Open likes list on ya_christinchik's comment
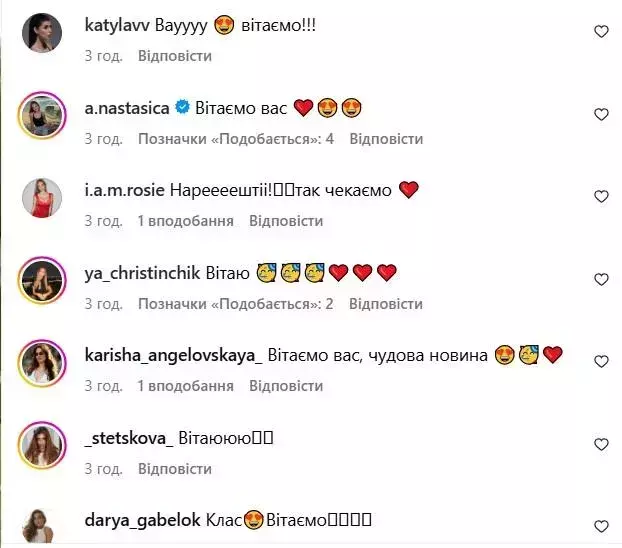 tap(236, 304)
